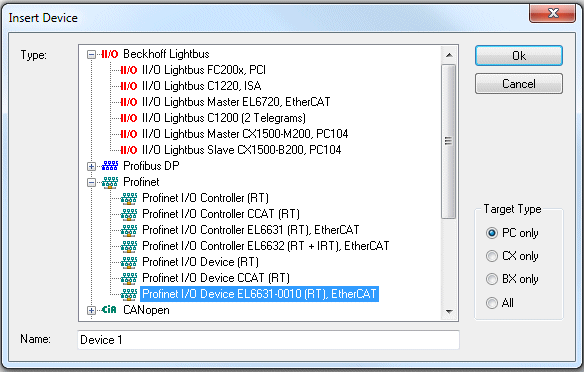This screenshot has width=584, height=372.
Task: Select II/O Lightbus Master CX1500-M200, PC104
Action: point(245,134)
